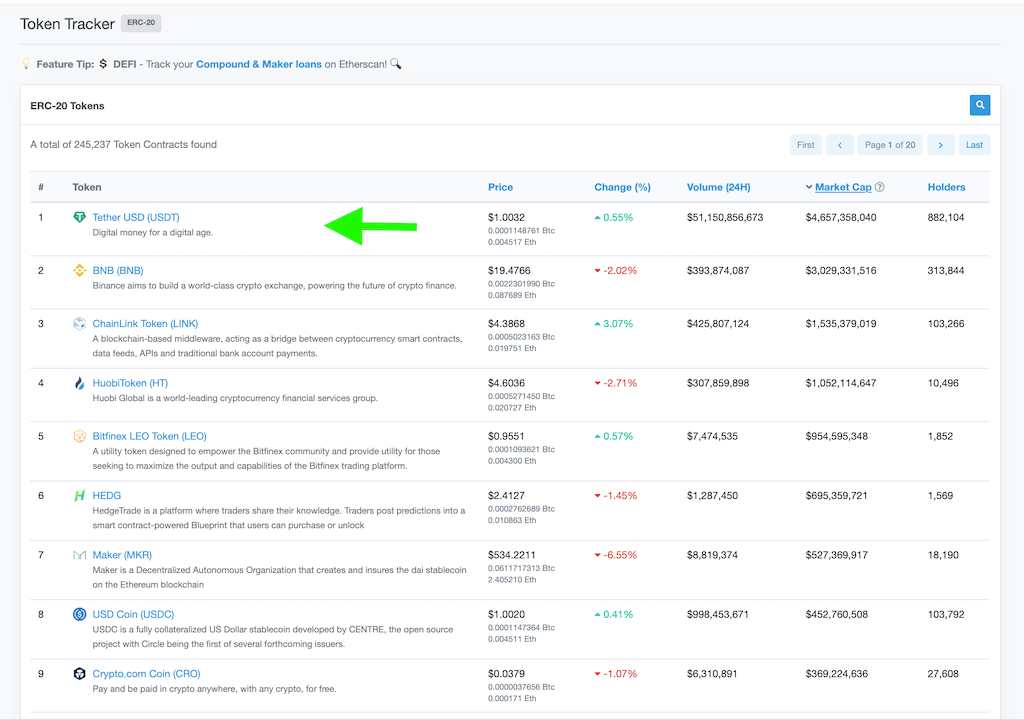Open the Market Cap sort dropdown

tap(808, 187)
